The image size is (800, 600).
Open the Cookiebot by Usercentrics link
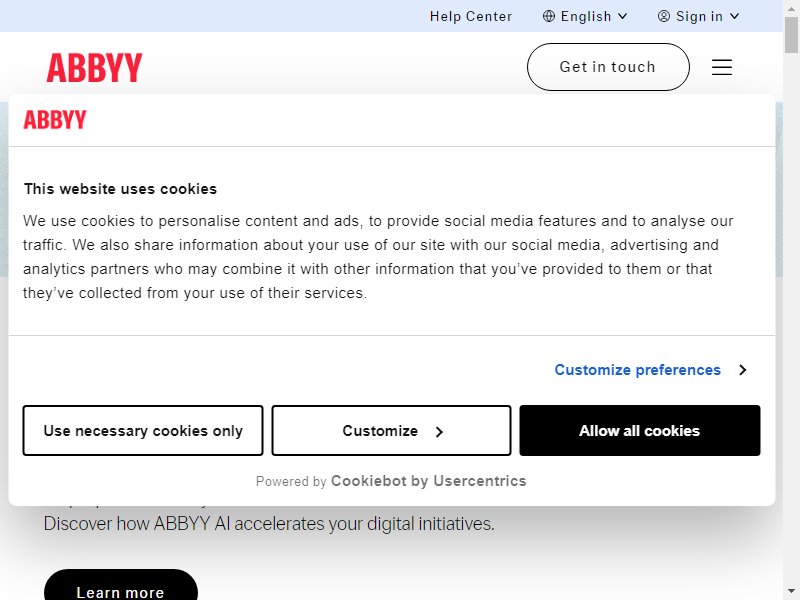click(429, 481)
